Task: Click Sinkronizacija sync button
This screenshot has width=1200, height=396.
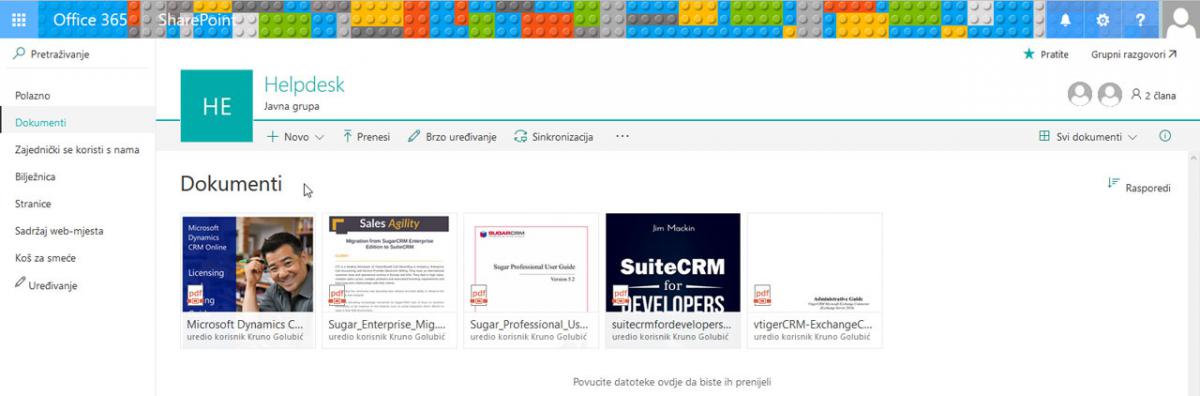Action: (x=554, y=137)
